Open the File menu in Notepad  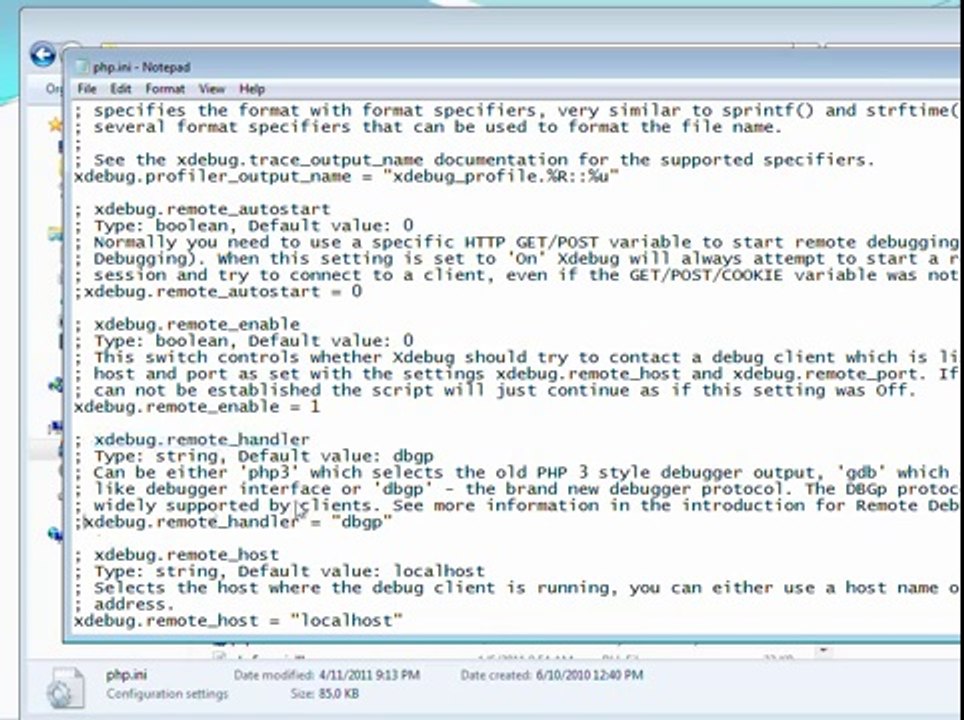click(x=87, y=89)
